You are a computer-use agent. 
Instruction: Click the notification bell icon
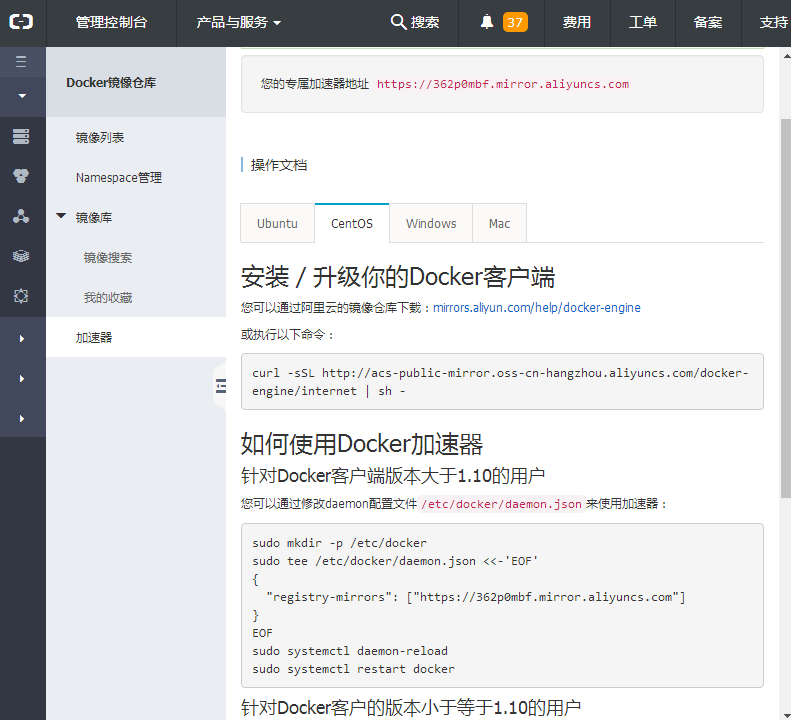tap(487, 22)
